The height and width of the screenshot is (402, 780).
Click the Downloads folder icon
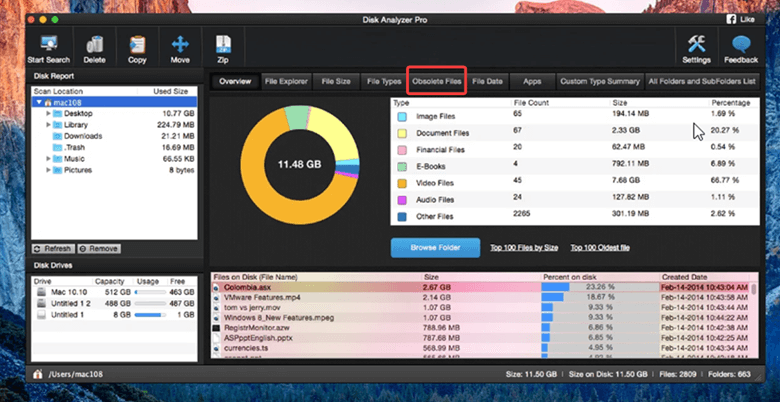pos(58,136)
